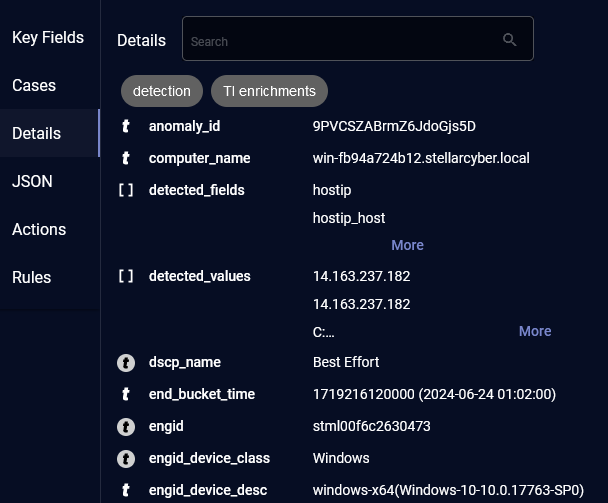
Task: Go to the Actions tab
Action: [x=39, y=230]
